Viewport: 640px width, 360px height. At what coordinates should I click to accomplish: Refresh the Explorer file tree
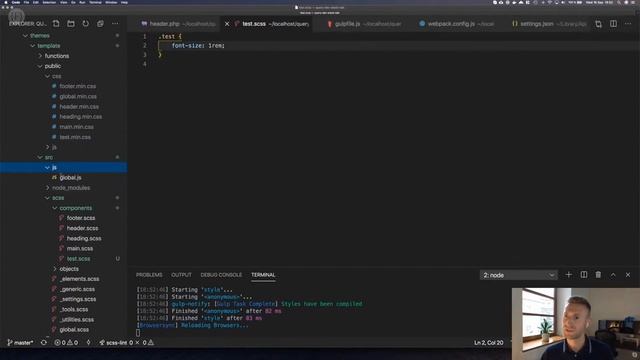[x=85, y=24]
